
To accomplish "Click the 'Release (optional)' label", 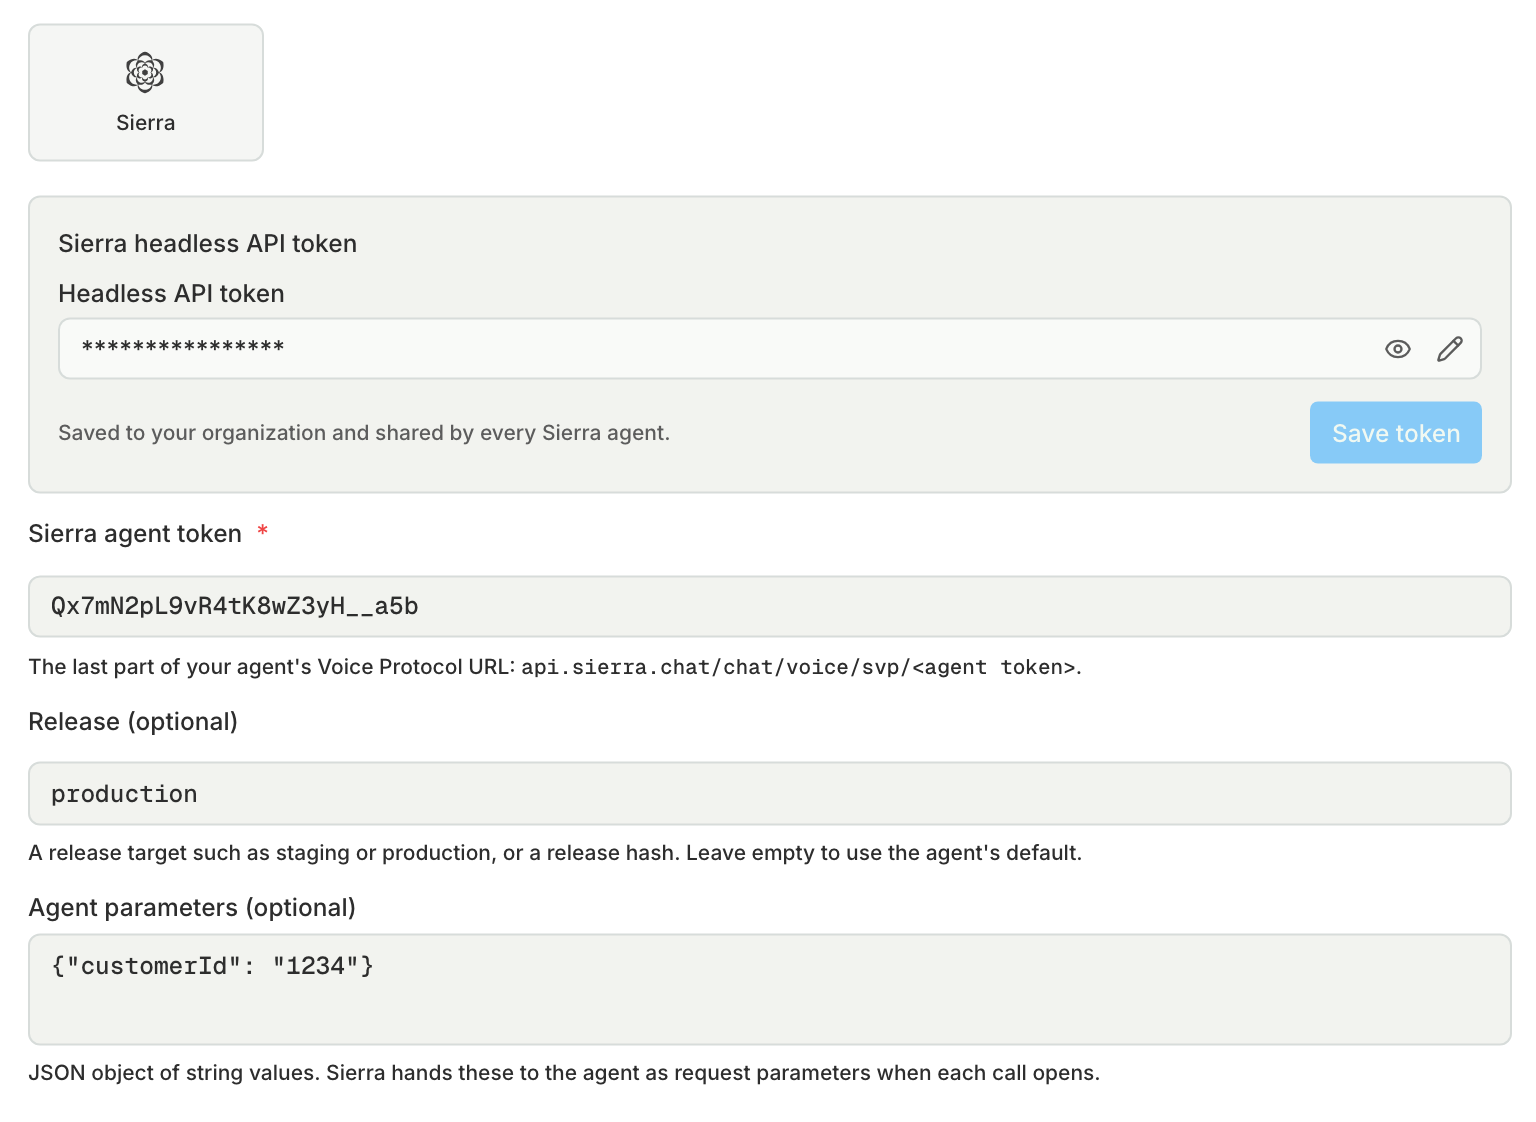I will [x=133, y=722].
